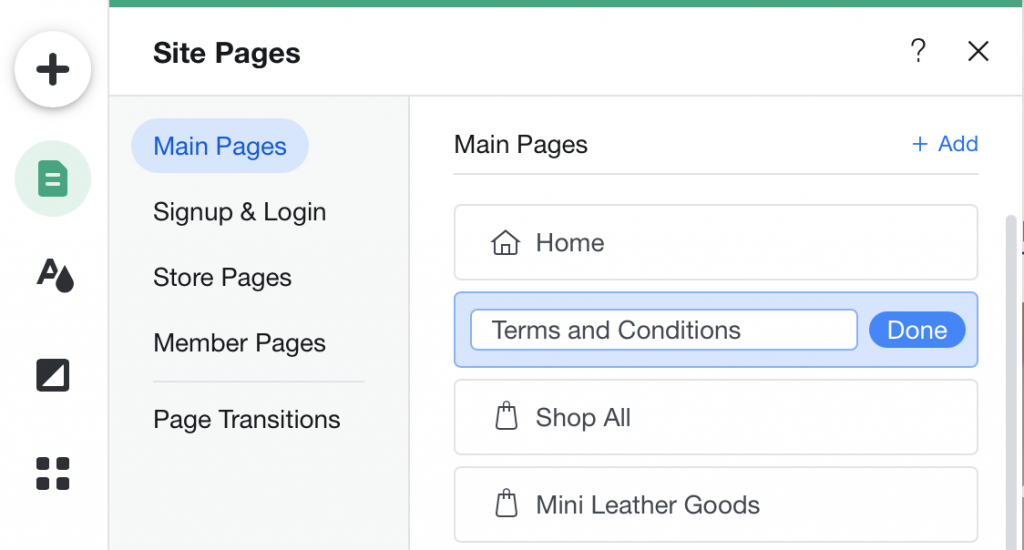
Task: Click the Home page house icon
Action: coord(505,243)
